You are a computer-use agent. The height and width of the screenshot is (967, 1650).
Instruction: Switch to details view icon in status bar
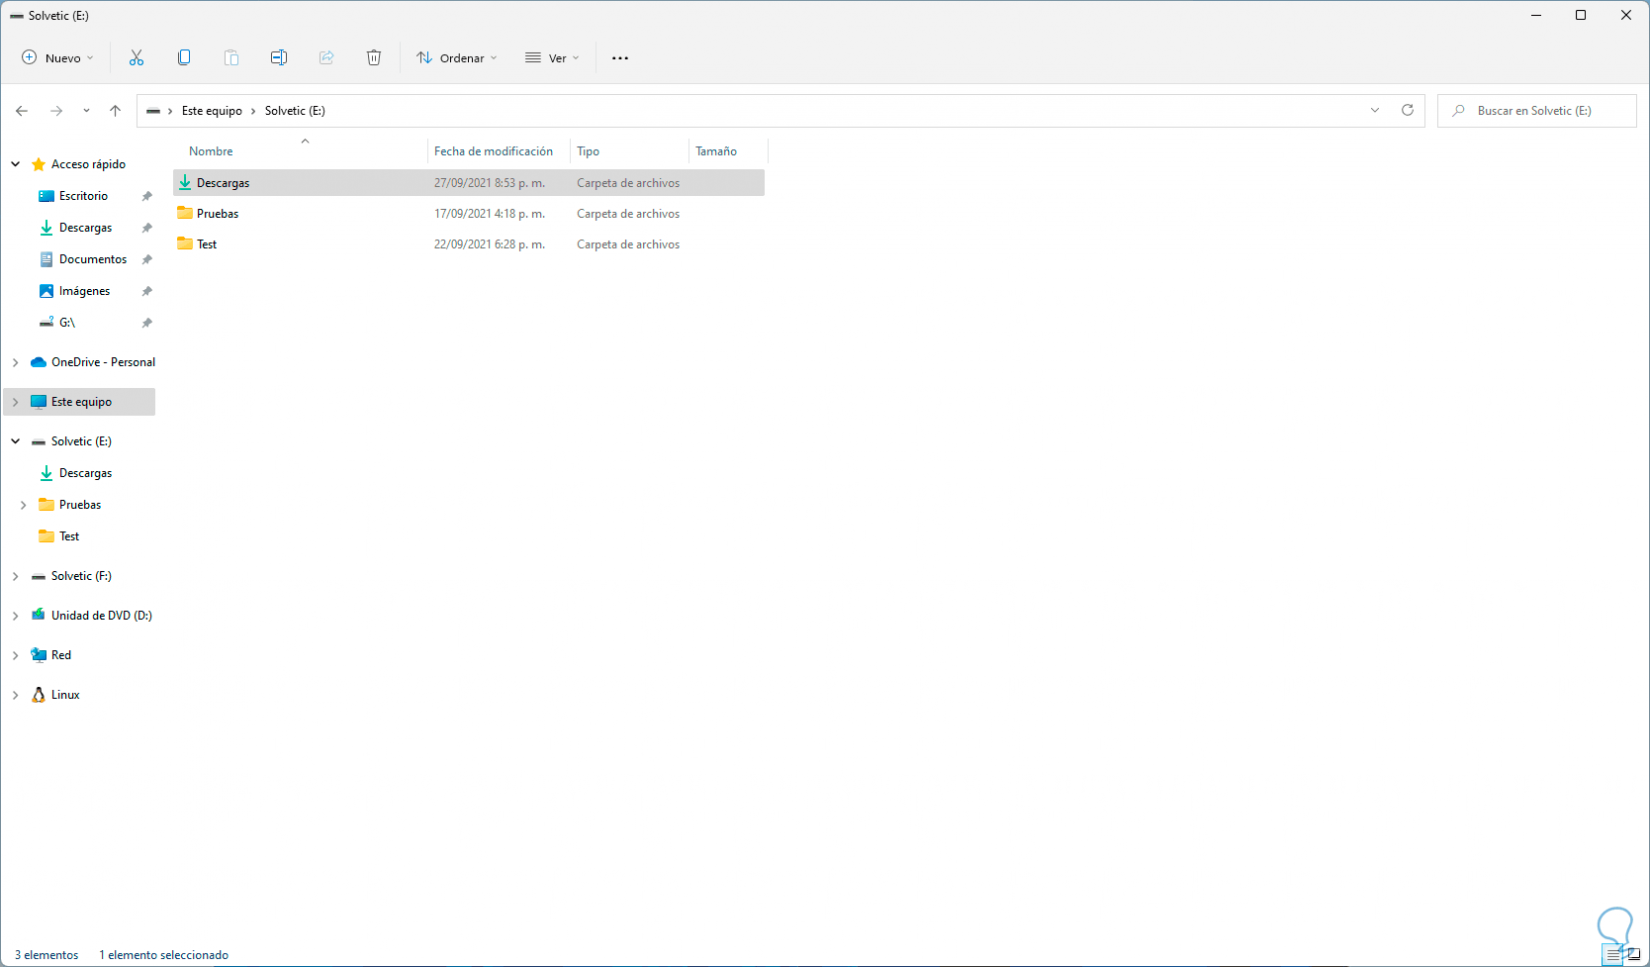(1613, 955)
